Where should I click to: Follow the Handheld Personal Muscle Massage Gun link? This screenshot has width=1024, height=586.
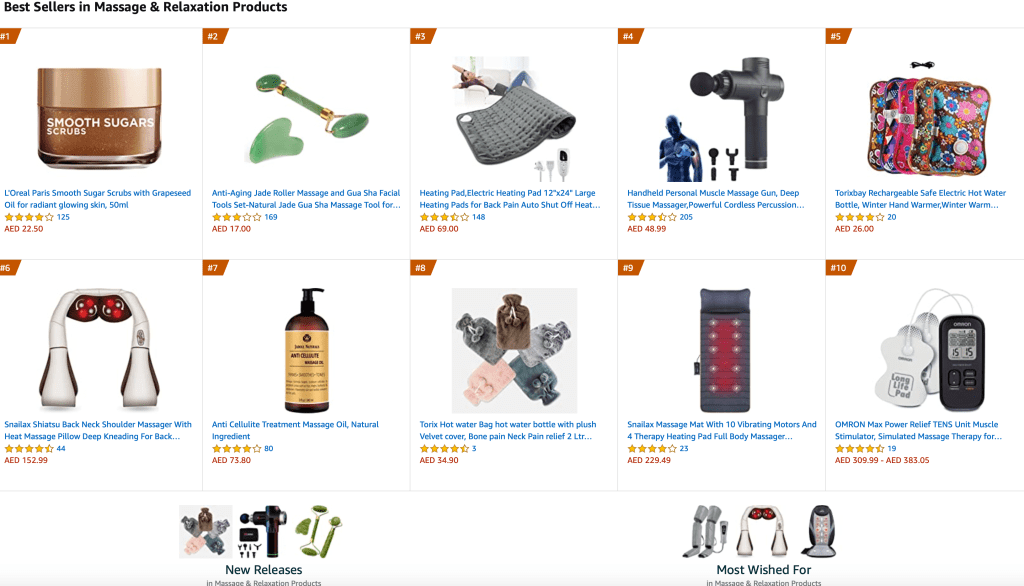click(716, 199)
